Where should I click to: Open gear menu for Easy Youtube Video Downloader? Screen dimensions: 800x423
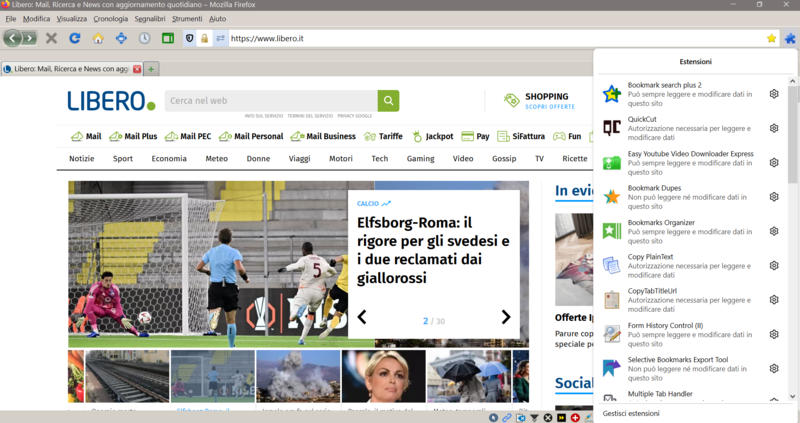click(x=774, y=163)
